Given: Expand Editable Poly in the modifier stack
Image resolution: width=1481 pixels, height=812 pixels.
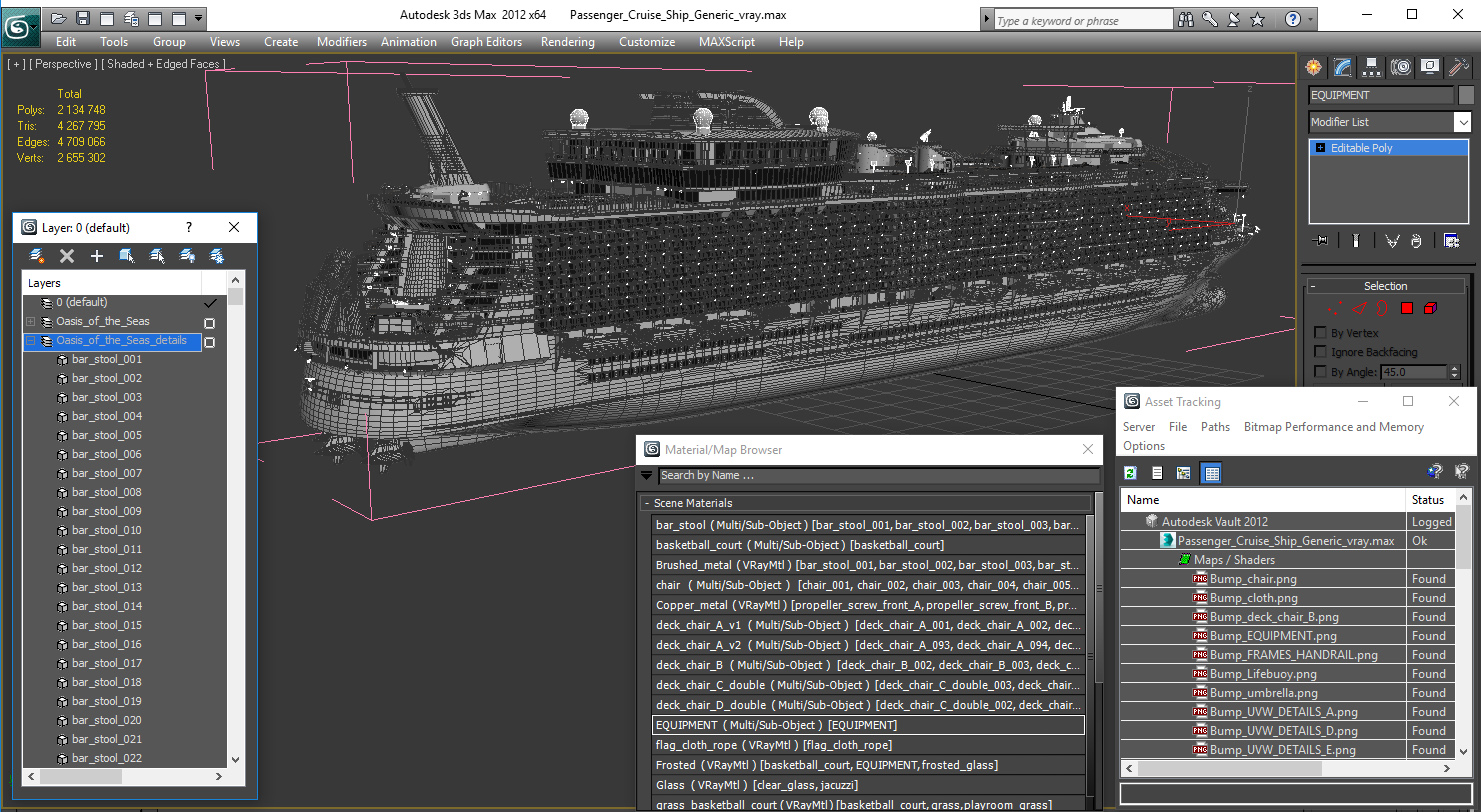Looking at the screenshot, I should 1320,148.
